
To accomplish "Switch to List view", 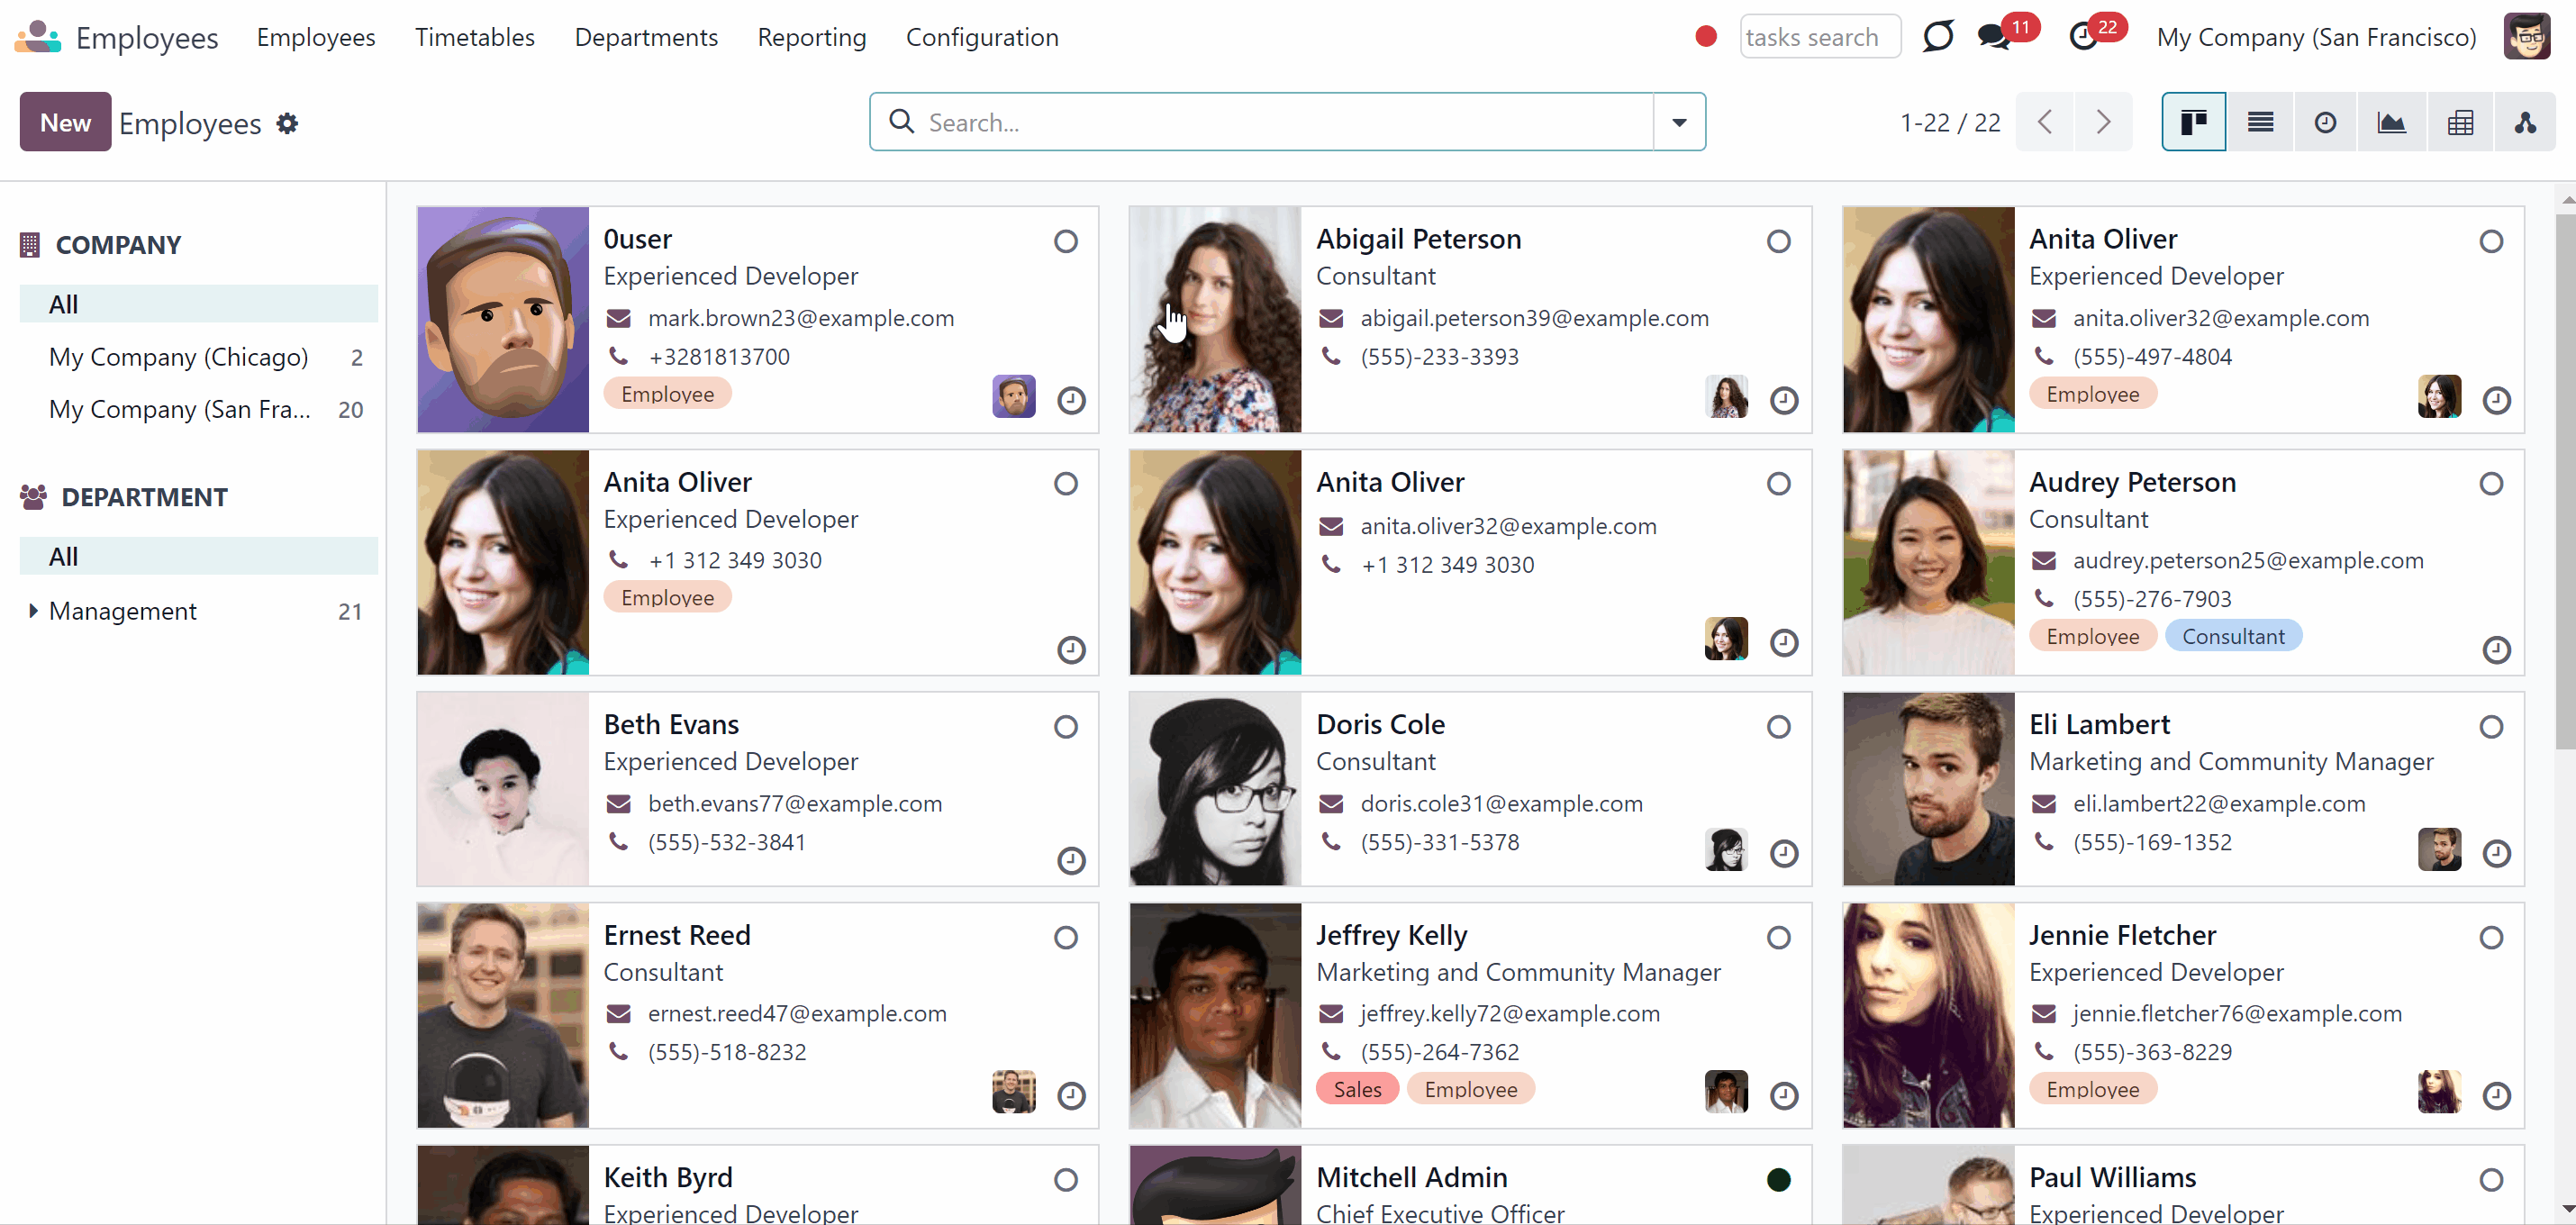I will (2260, 122).
